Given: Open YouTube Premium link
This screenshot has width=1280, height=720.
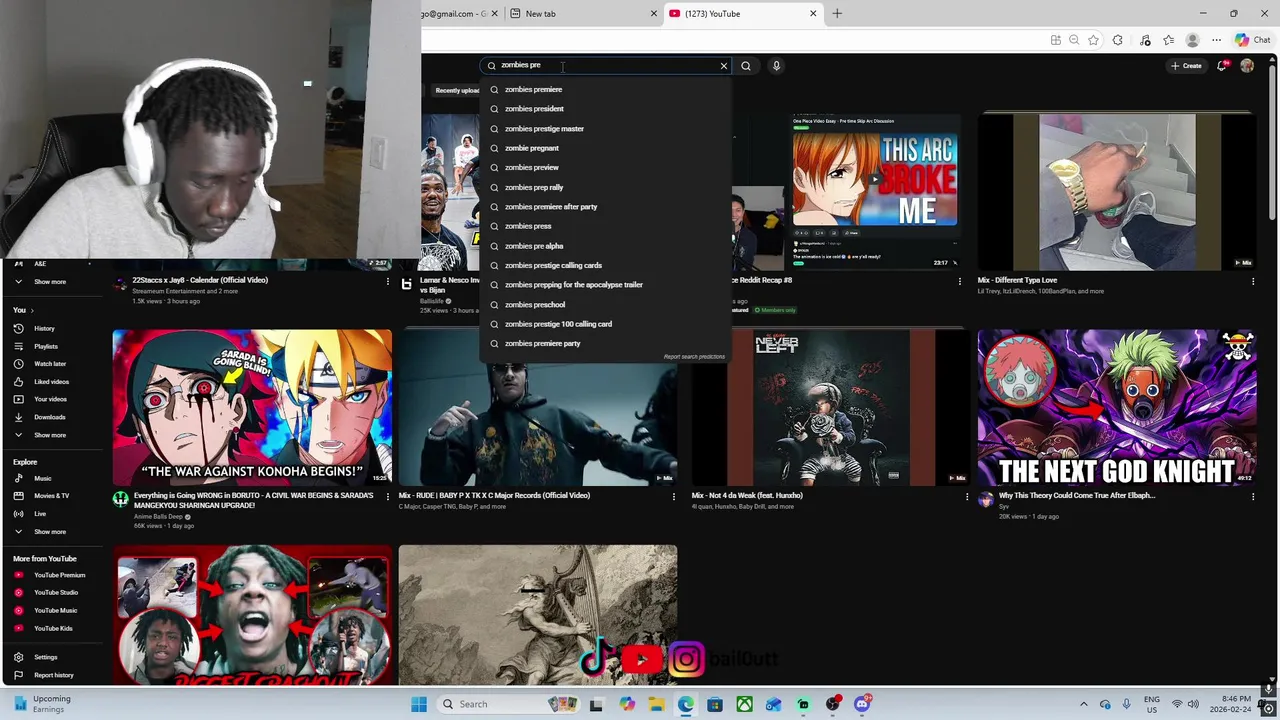Looking at the screenshot, I should [x=59, y=575].
